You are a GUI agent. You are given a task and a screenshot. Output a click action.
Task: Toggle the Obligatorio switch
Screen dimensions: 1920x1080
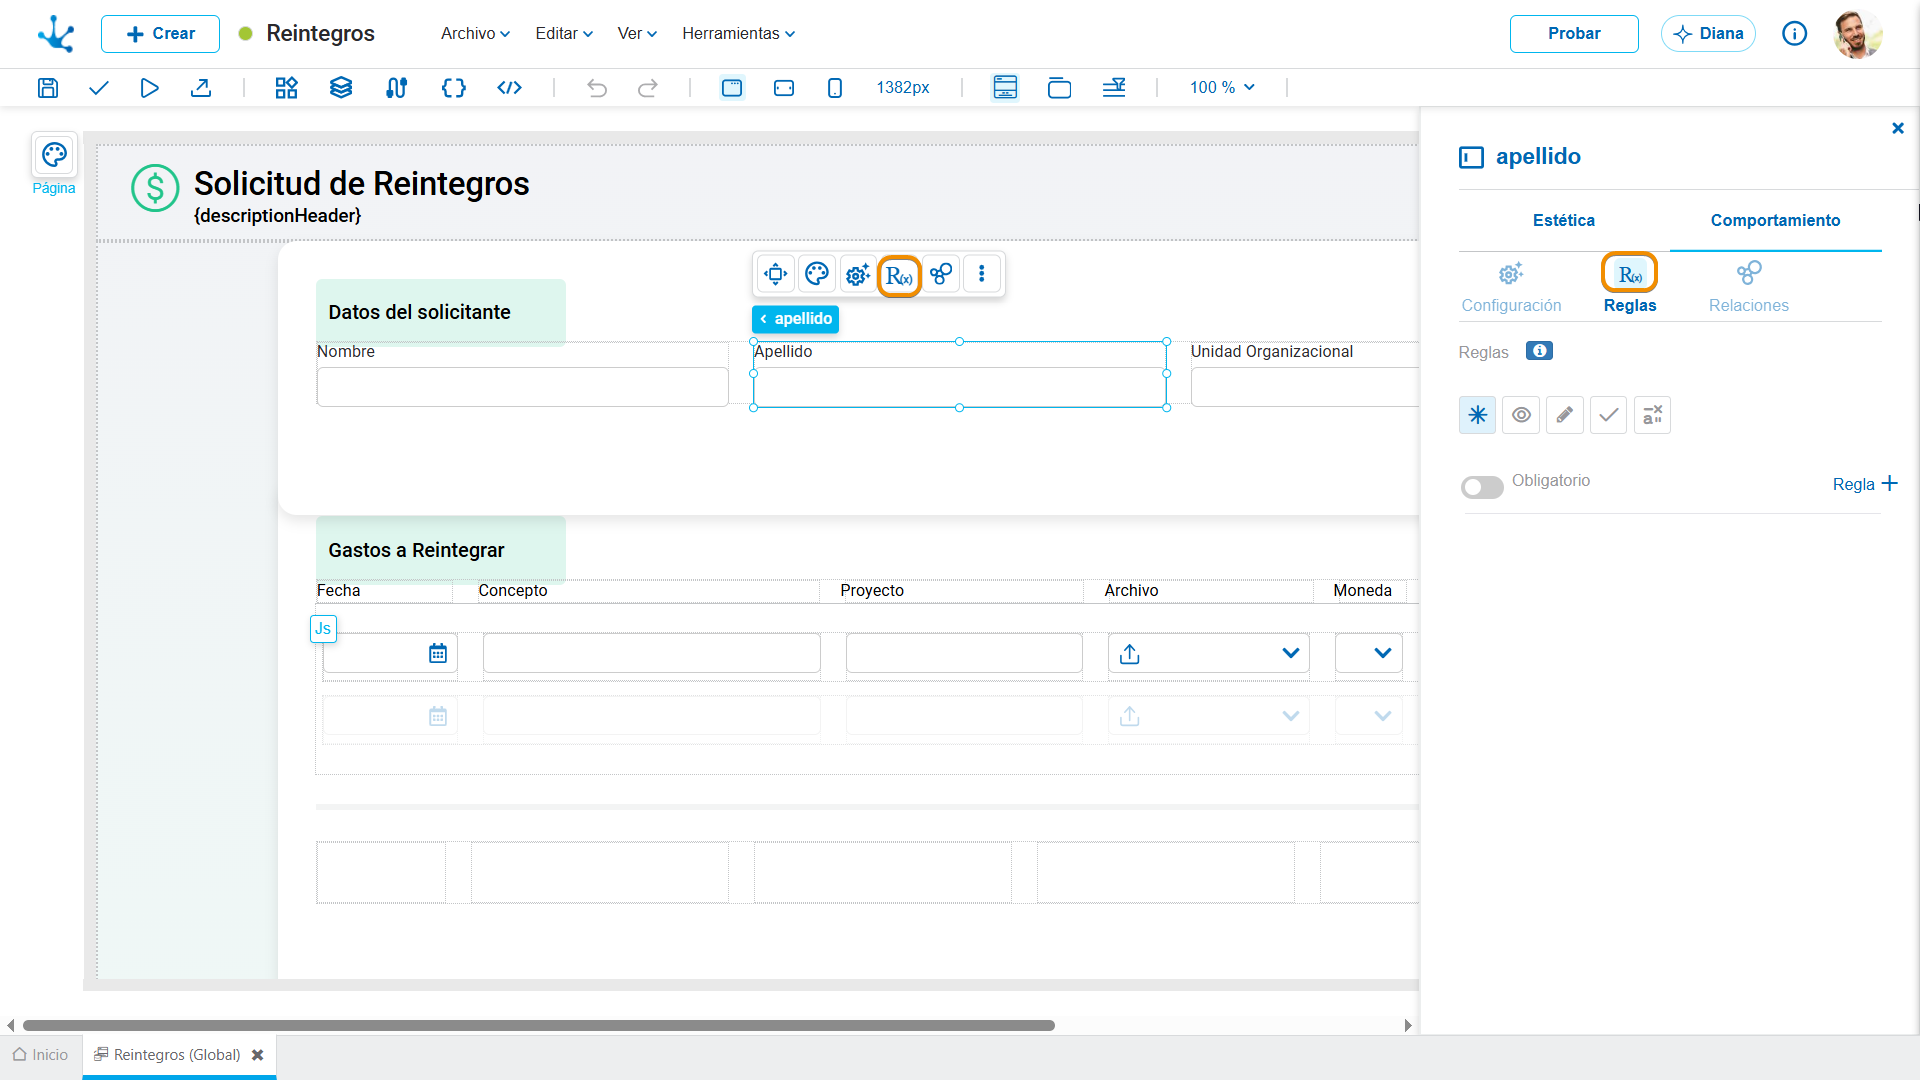coord(1482,487)
